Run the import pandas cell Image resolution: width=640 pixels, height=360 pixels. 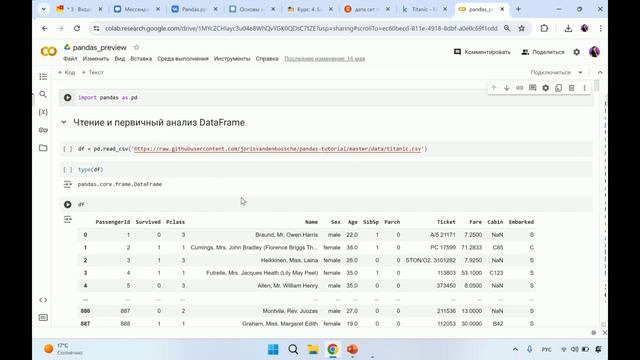click(x=67, y=98)
